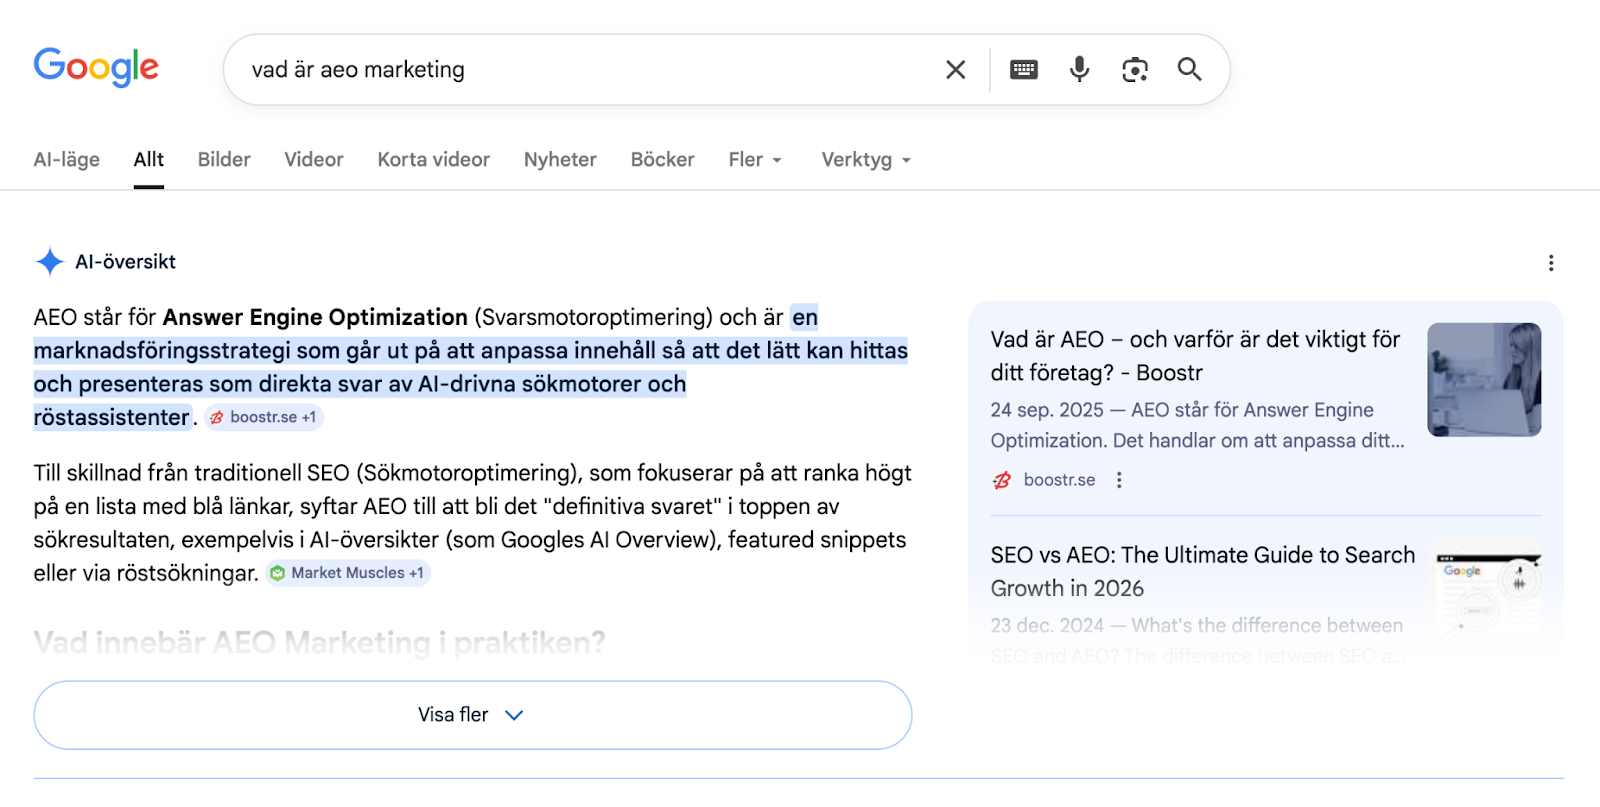Open the boostr.se +1 source chip

pos(264,418)
